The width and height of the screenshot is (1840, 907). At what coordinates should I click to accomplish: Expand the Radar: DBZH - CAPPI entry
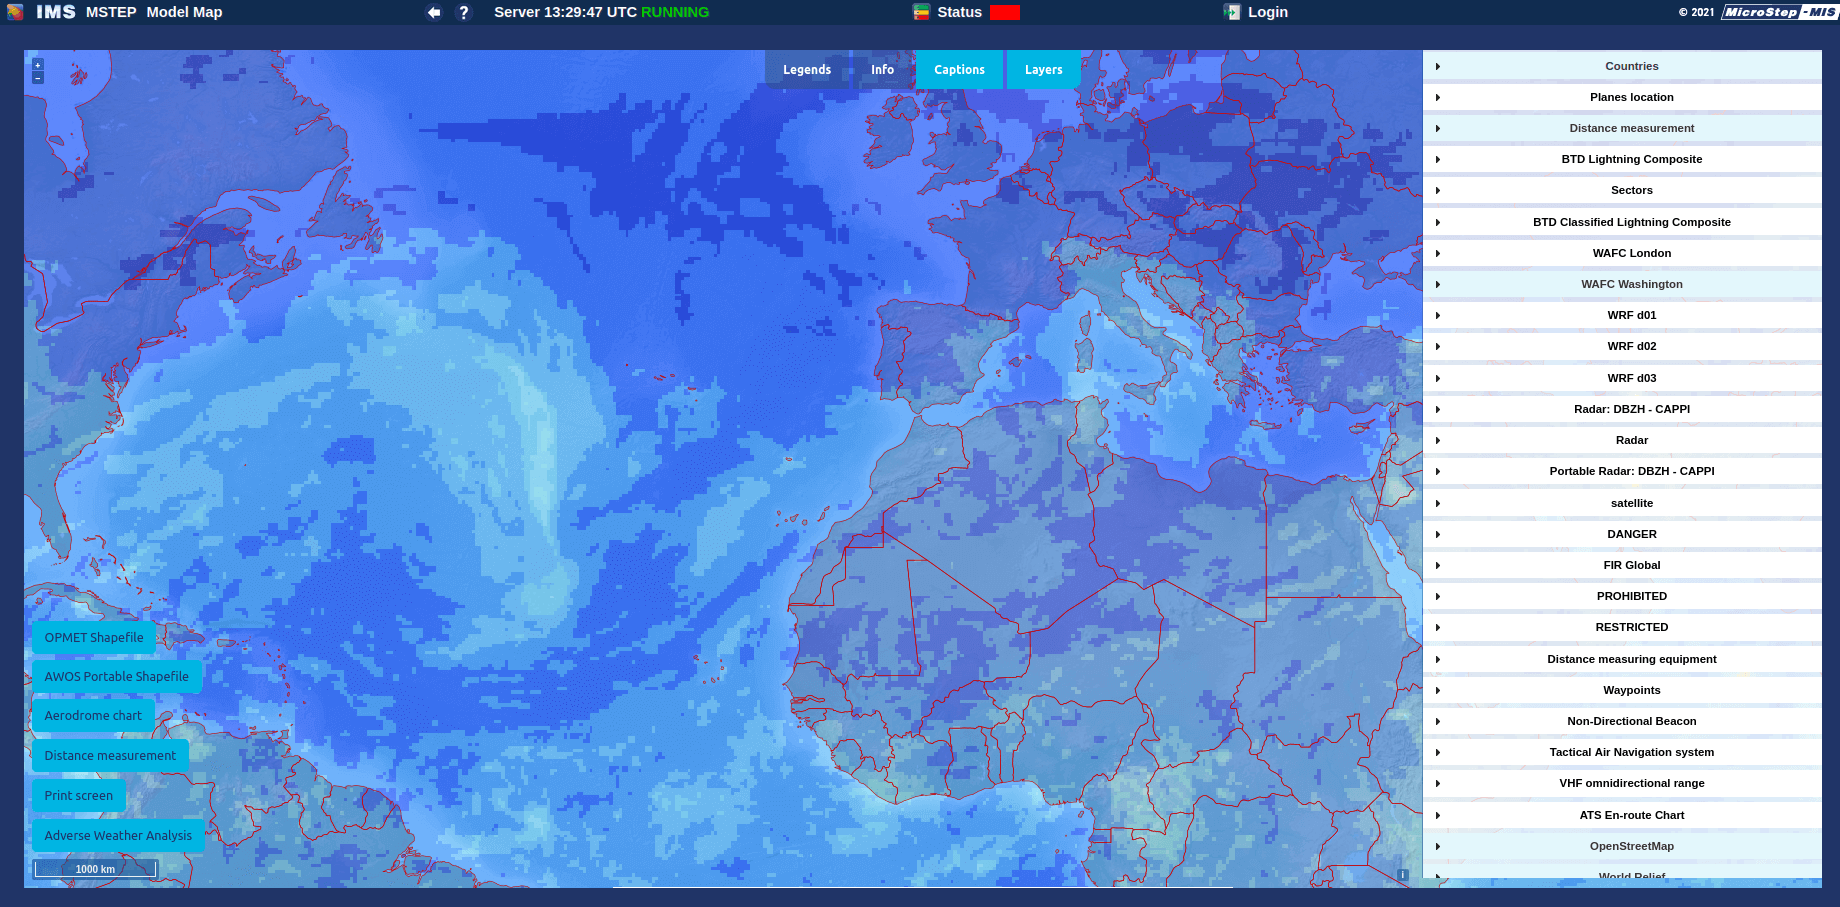pyautogui.click(x=1438, y=408)
